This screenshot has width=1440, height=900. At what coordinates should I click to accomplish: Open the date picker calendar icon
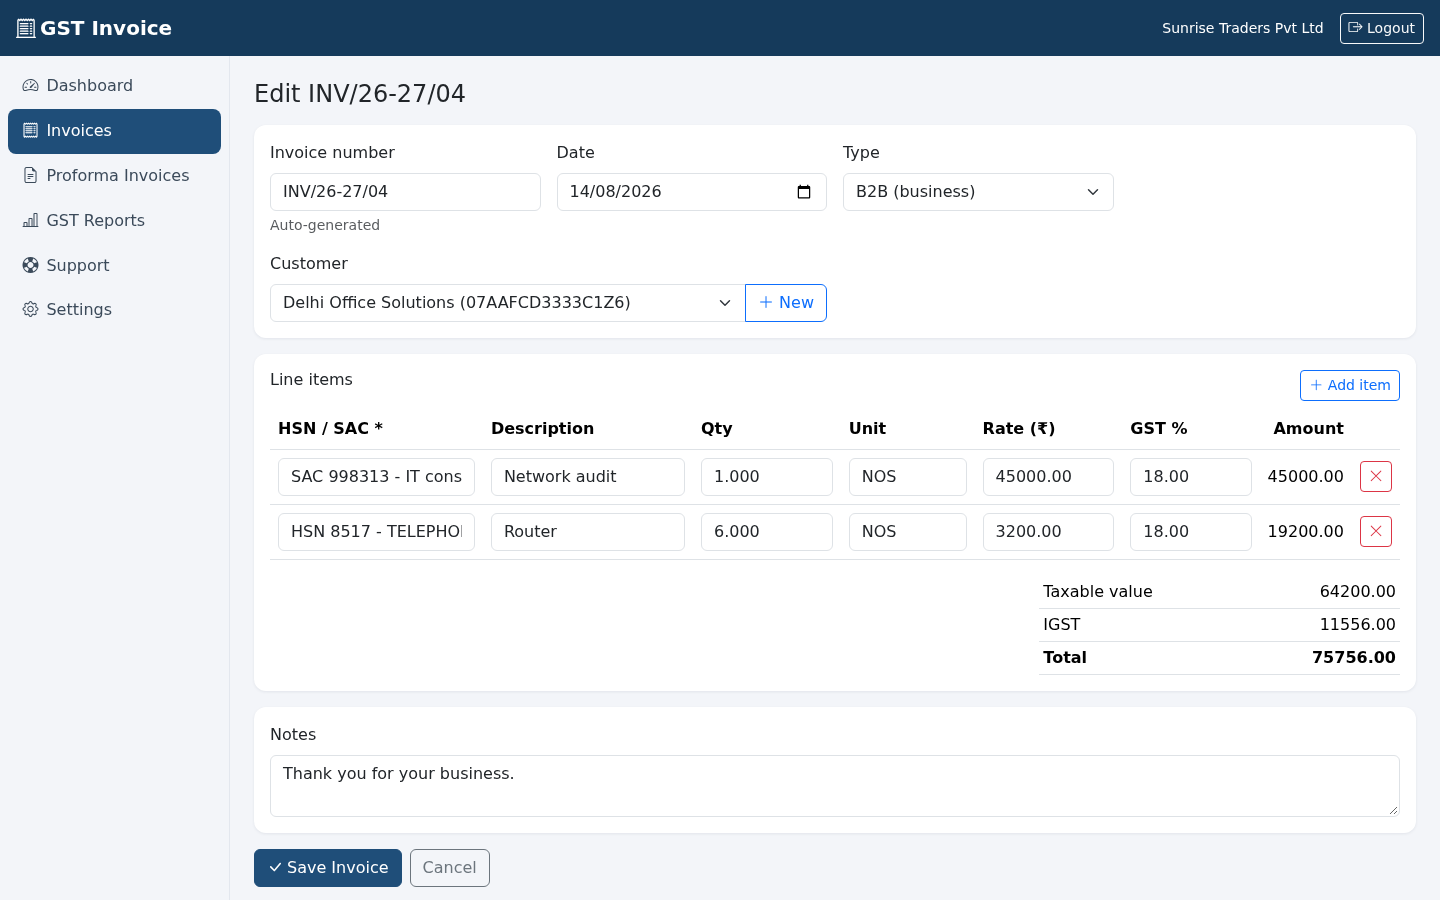[x=804, y=192]
